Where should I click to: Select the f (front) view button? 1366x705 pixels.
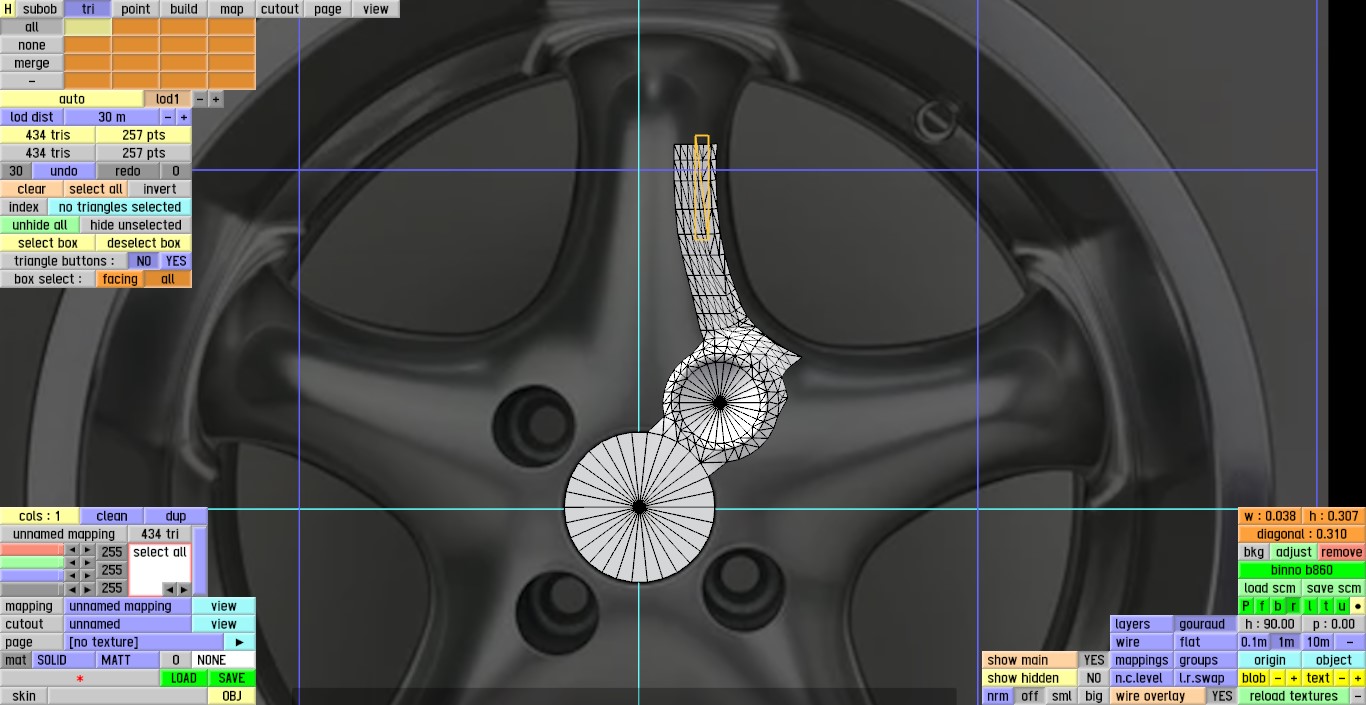point(1262,606)
